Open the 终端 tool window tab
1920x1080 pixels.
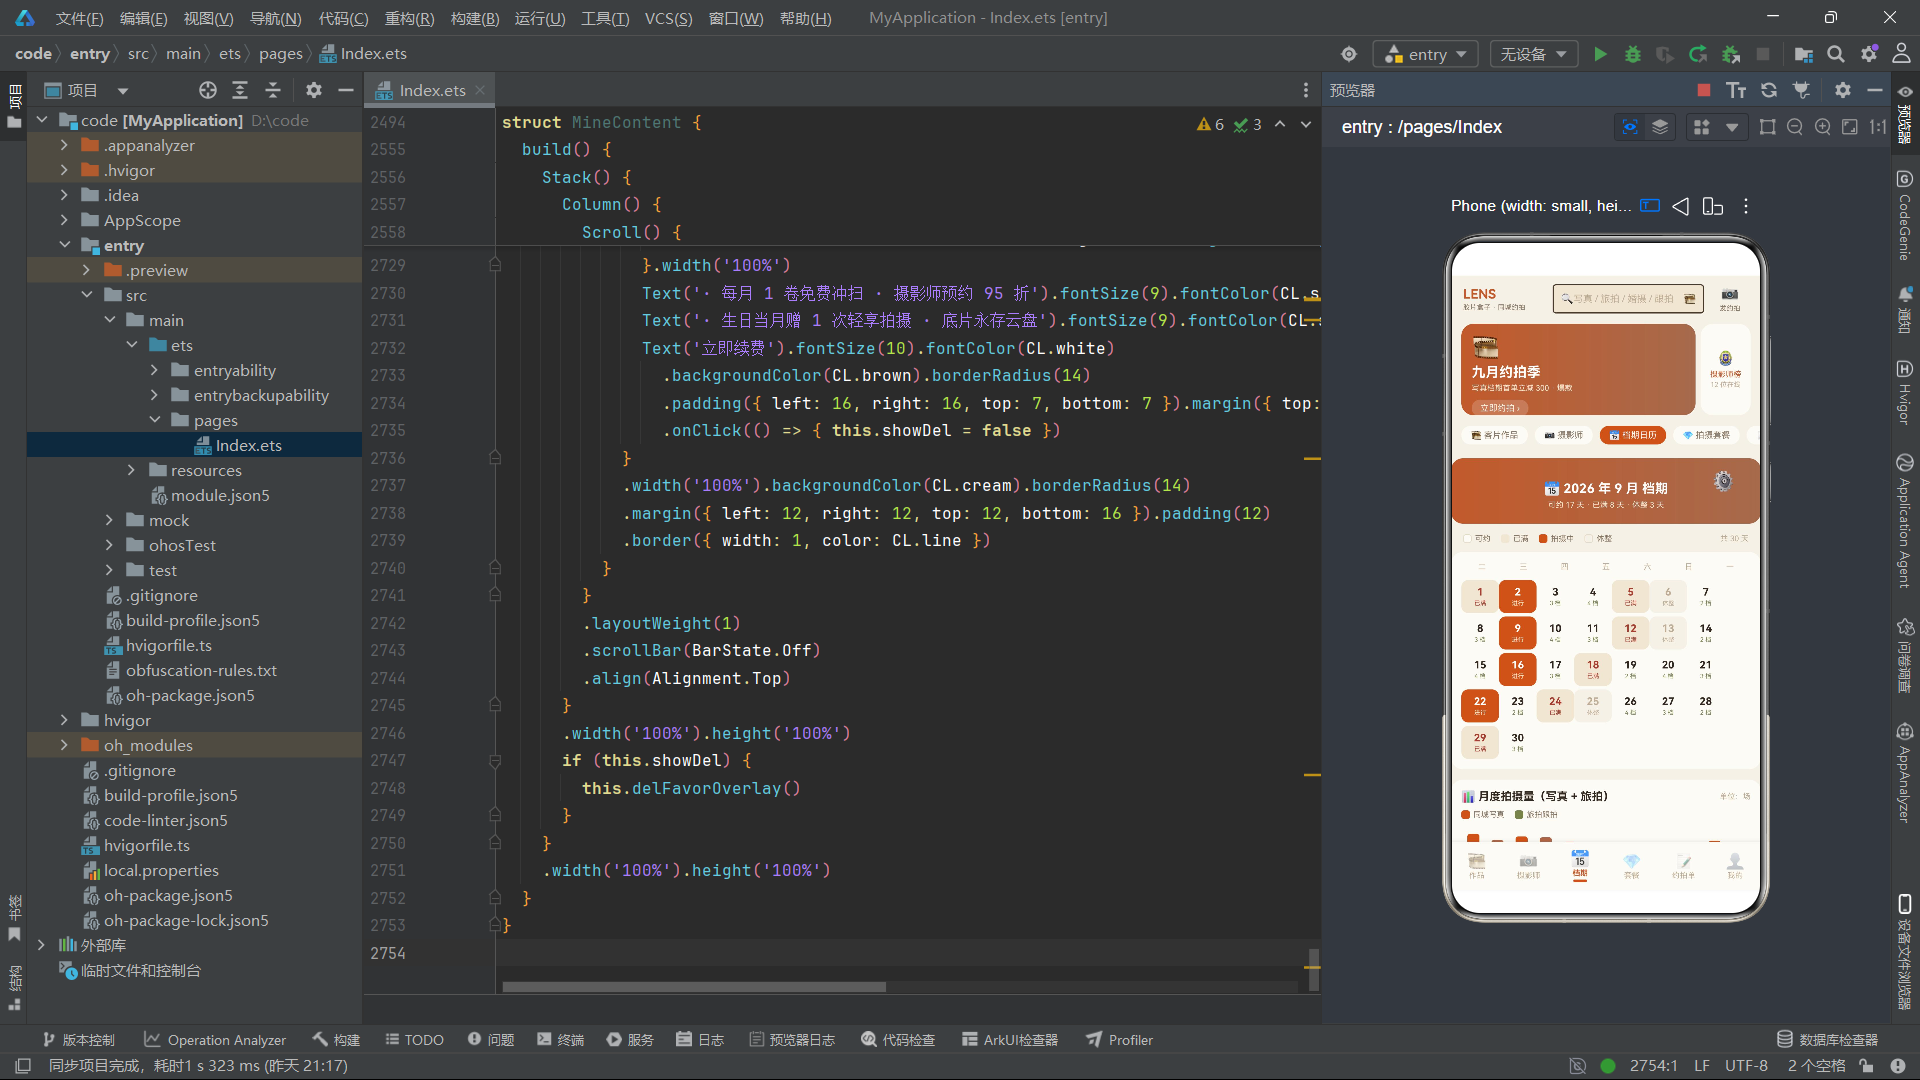coord(560,1040)
